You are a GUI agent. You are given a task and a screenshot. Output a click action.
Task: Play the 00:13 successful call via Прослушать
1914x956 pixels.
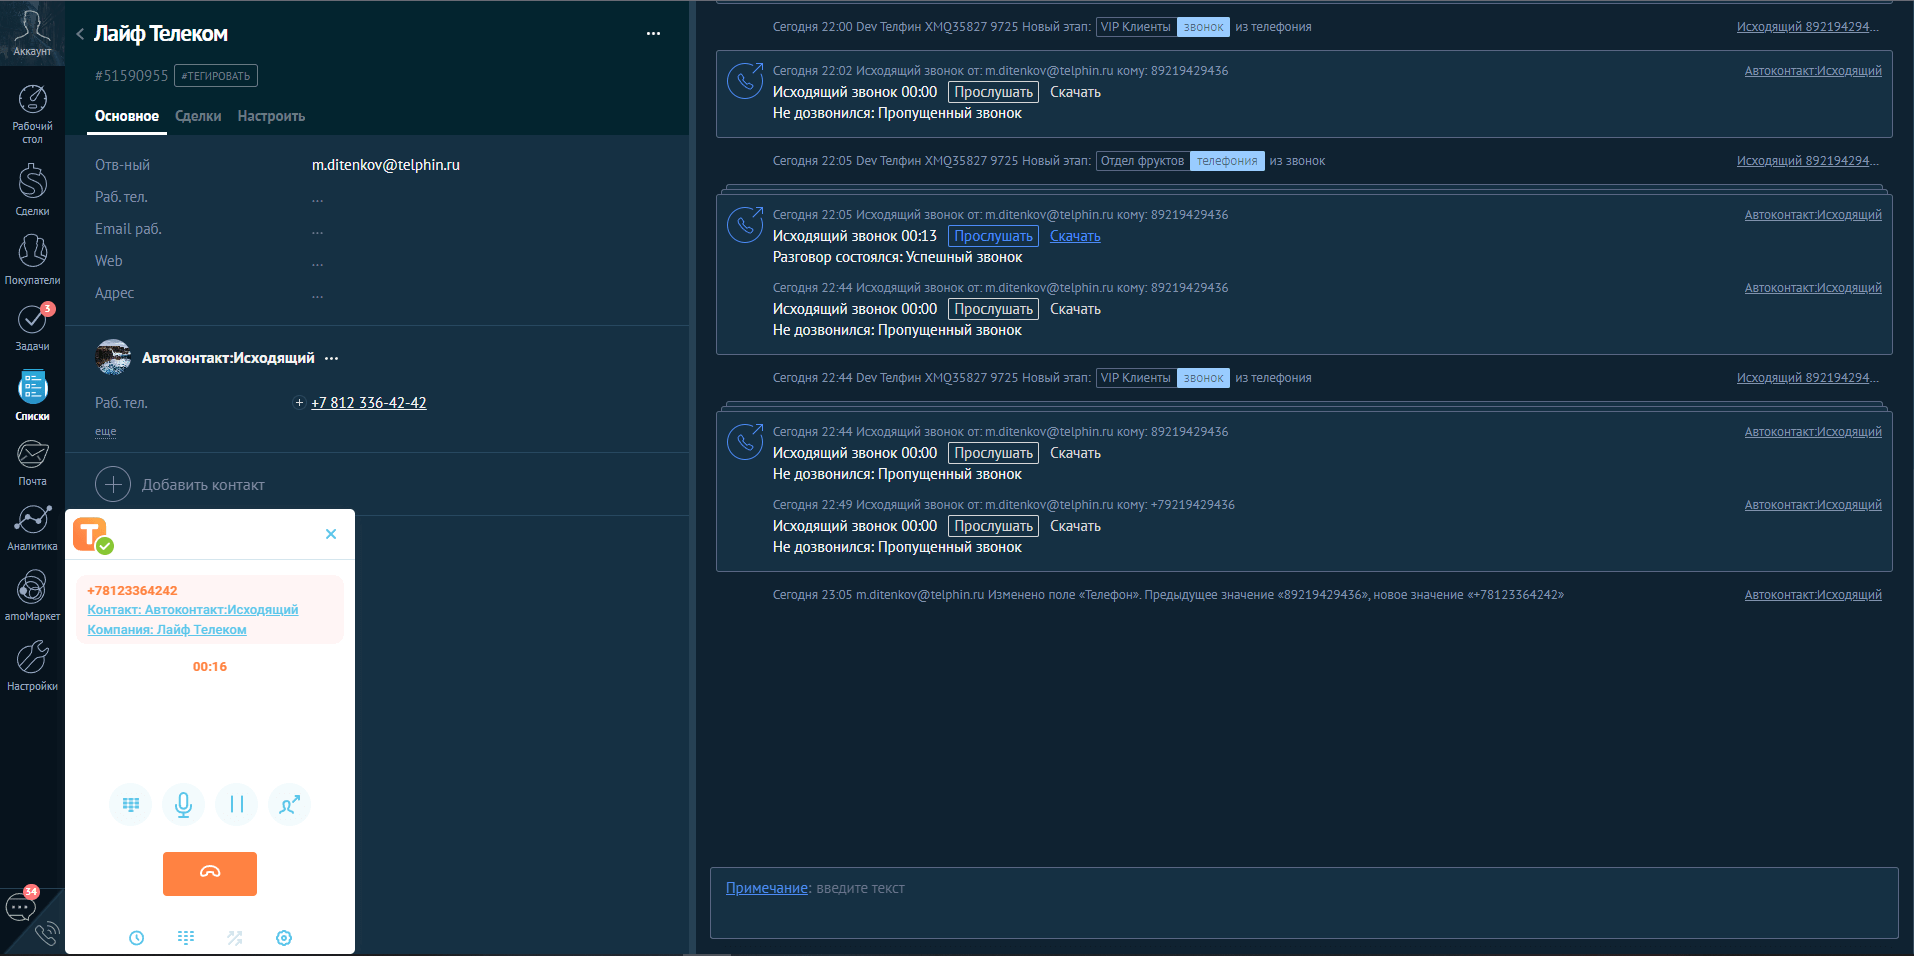point(994,236)
